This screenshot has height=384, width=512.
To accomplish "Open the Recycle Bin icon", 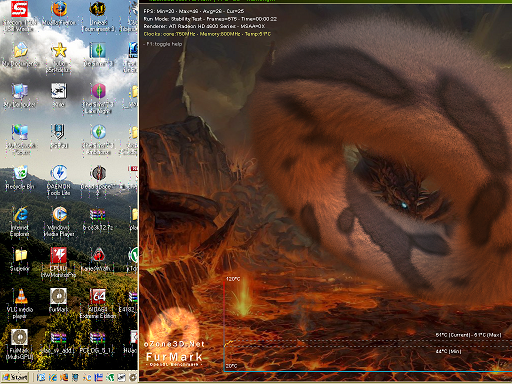I will click(x=20, y=177).
